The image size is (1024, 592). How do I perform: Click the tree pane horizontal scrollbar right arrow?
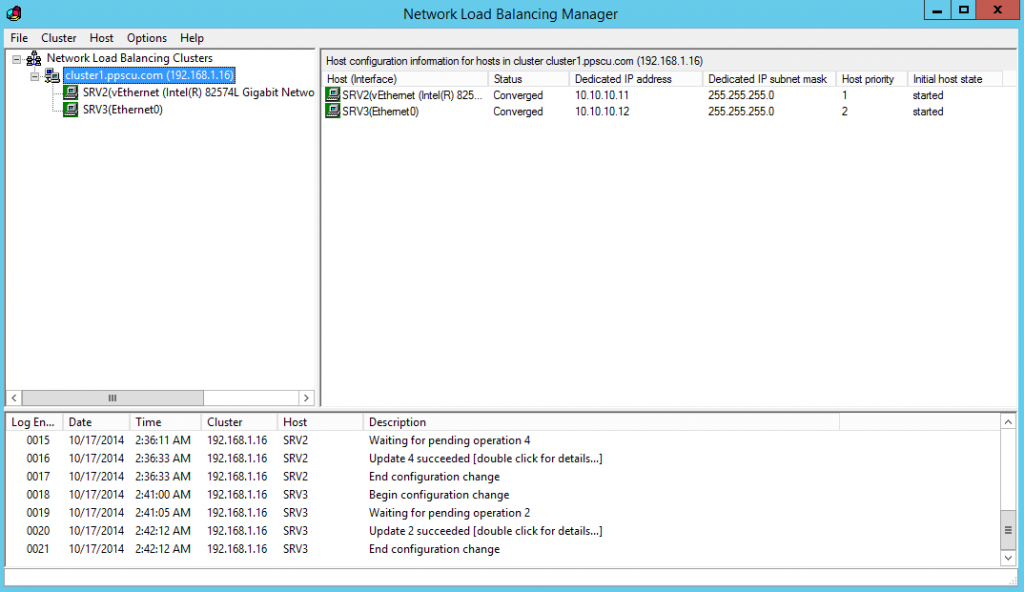pyautogui.click(x=307, y=397)
